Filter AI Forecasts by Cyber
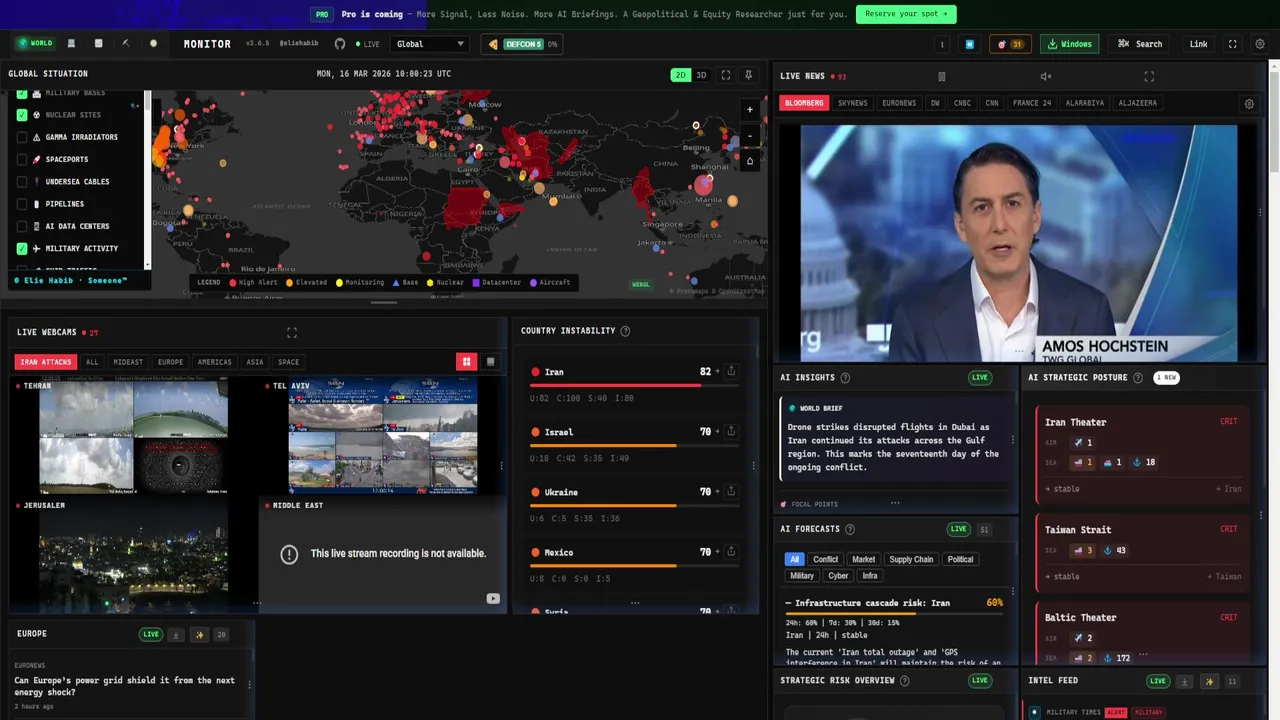 pyautogui.click(x=838, y=575)
